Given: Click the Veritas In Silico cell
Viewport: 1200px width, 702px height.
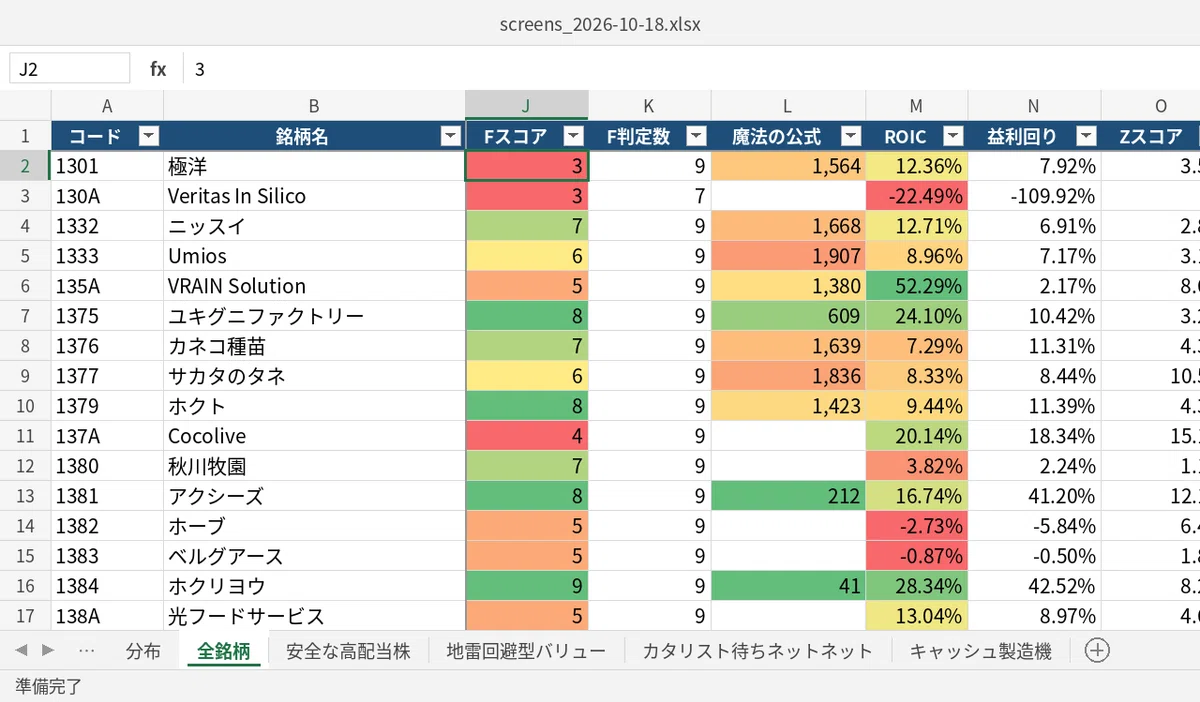Looking at the screenshot, I should 314,196.
